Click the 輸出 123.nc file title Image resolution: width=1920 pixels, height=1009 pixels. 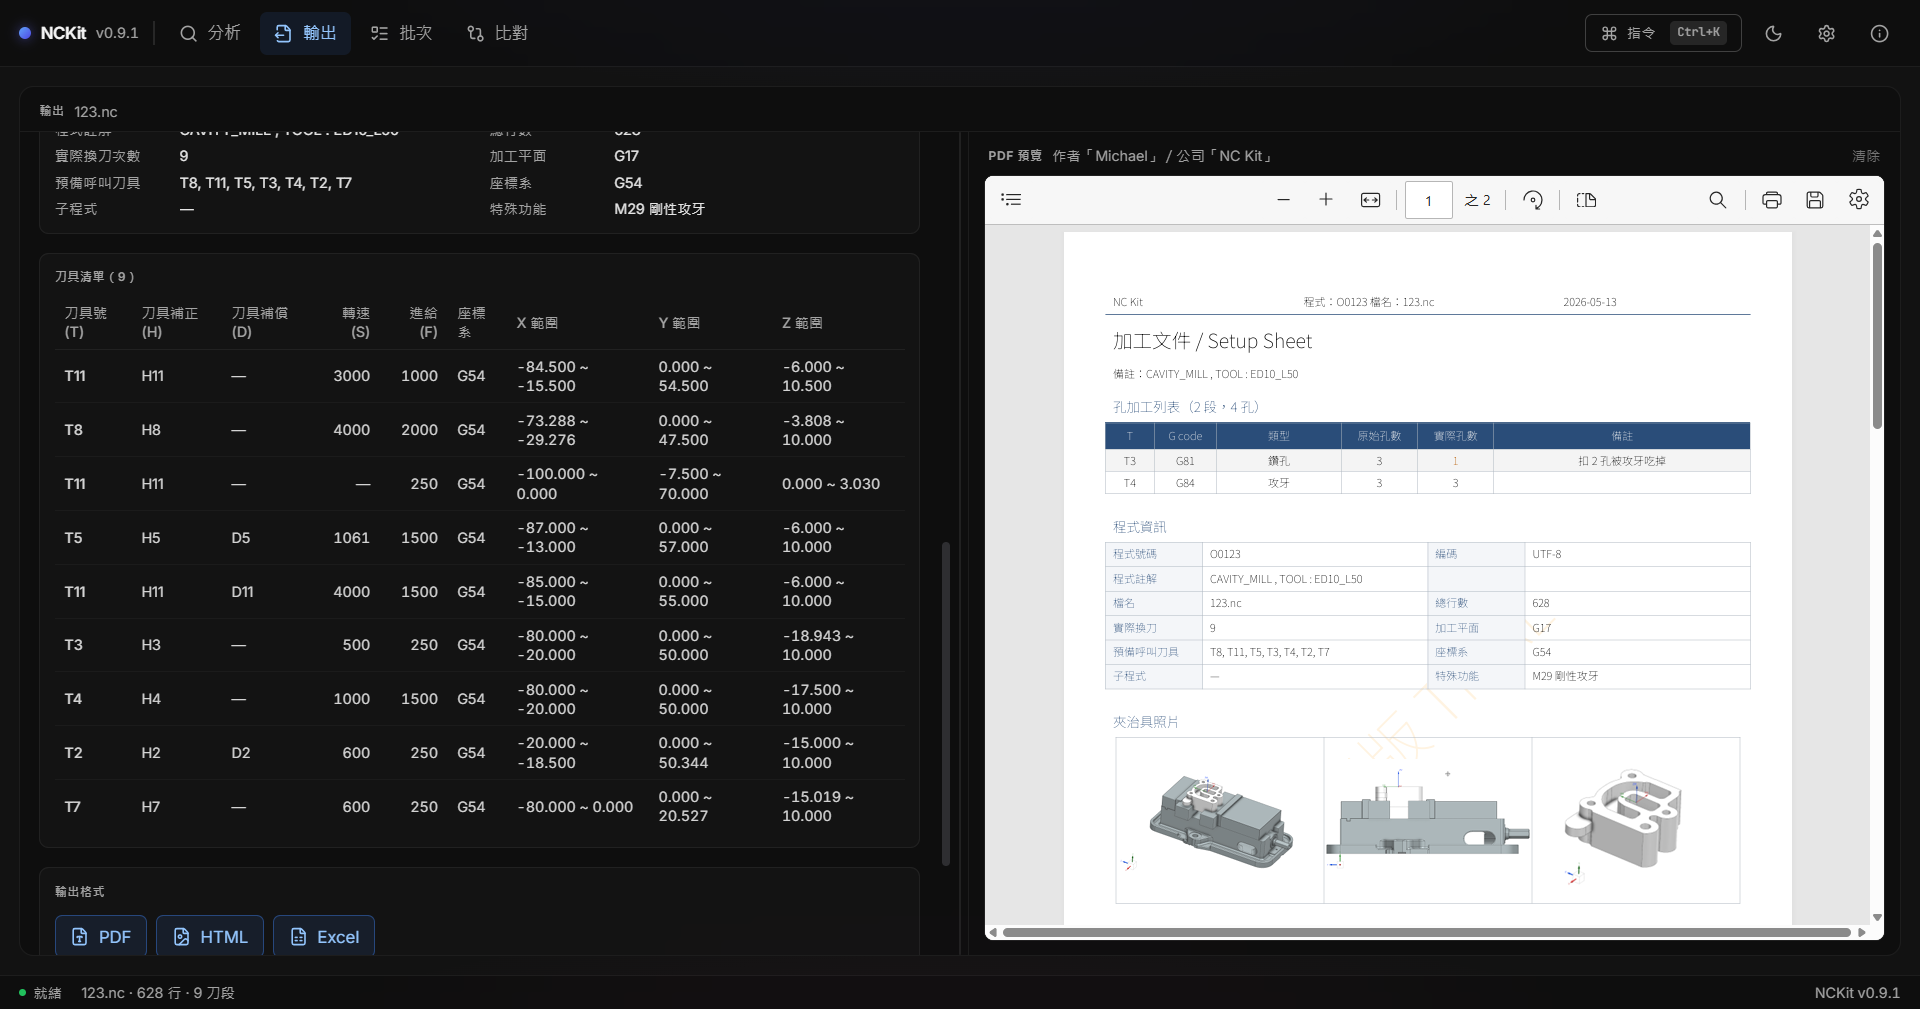coord(78,111)
